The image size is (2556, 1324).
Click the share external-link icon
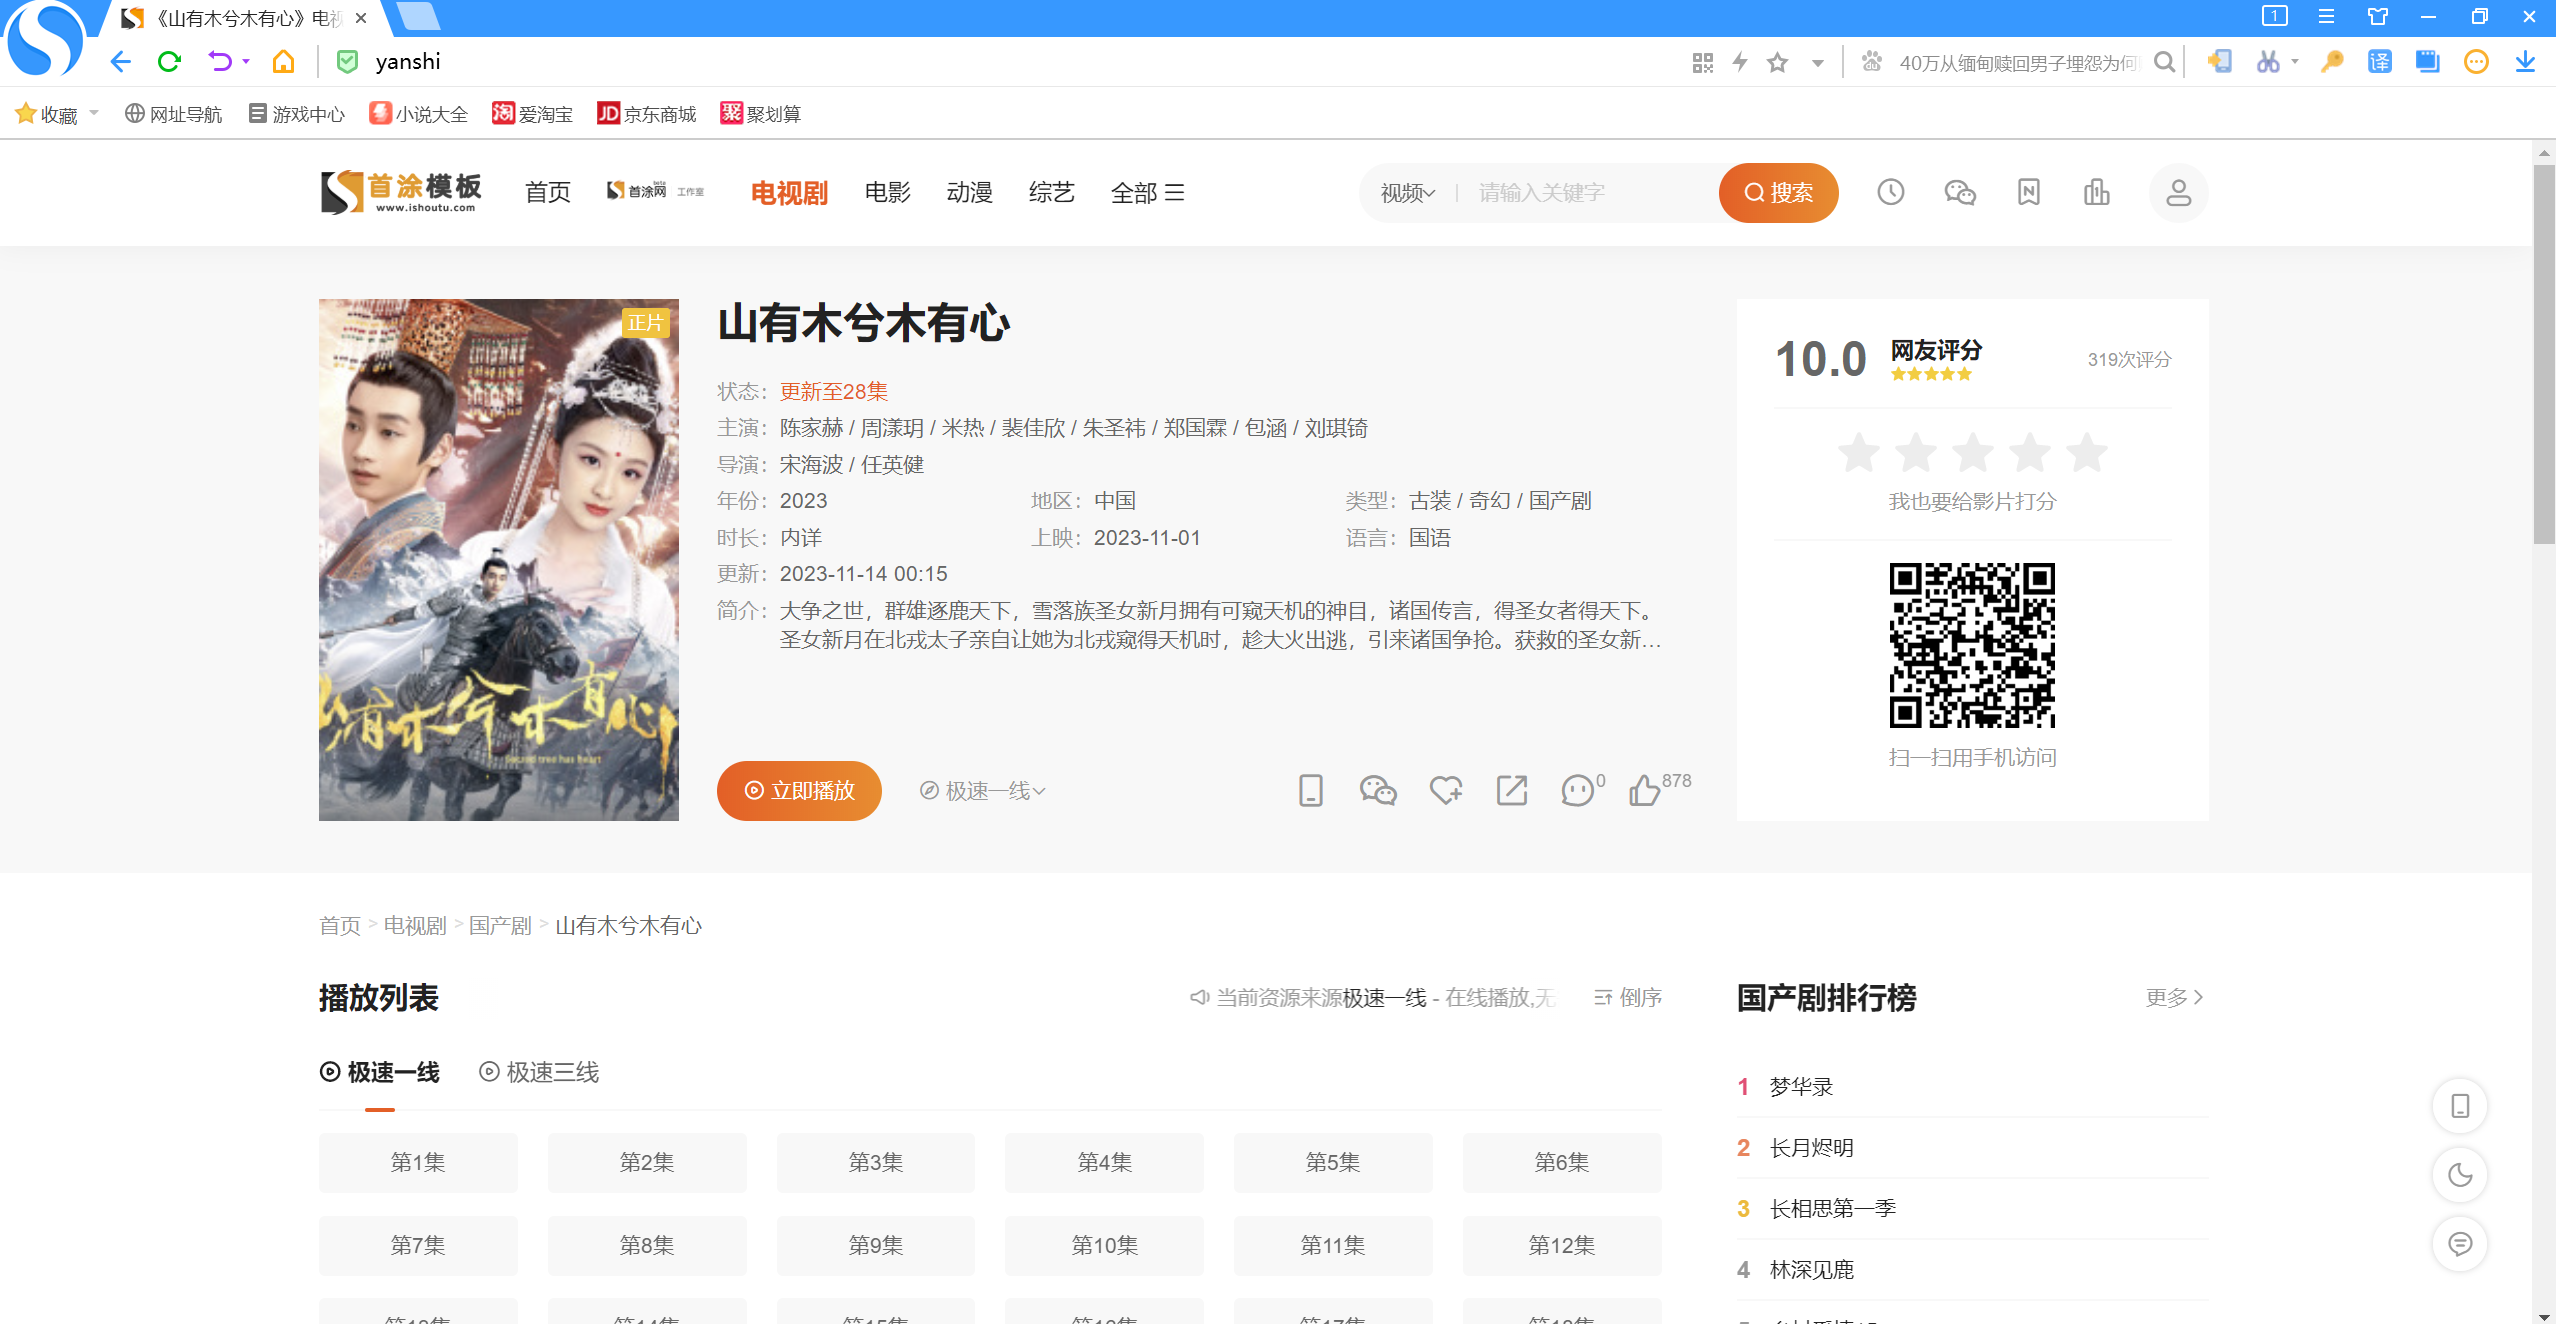[1511, 790]
